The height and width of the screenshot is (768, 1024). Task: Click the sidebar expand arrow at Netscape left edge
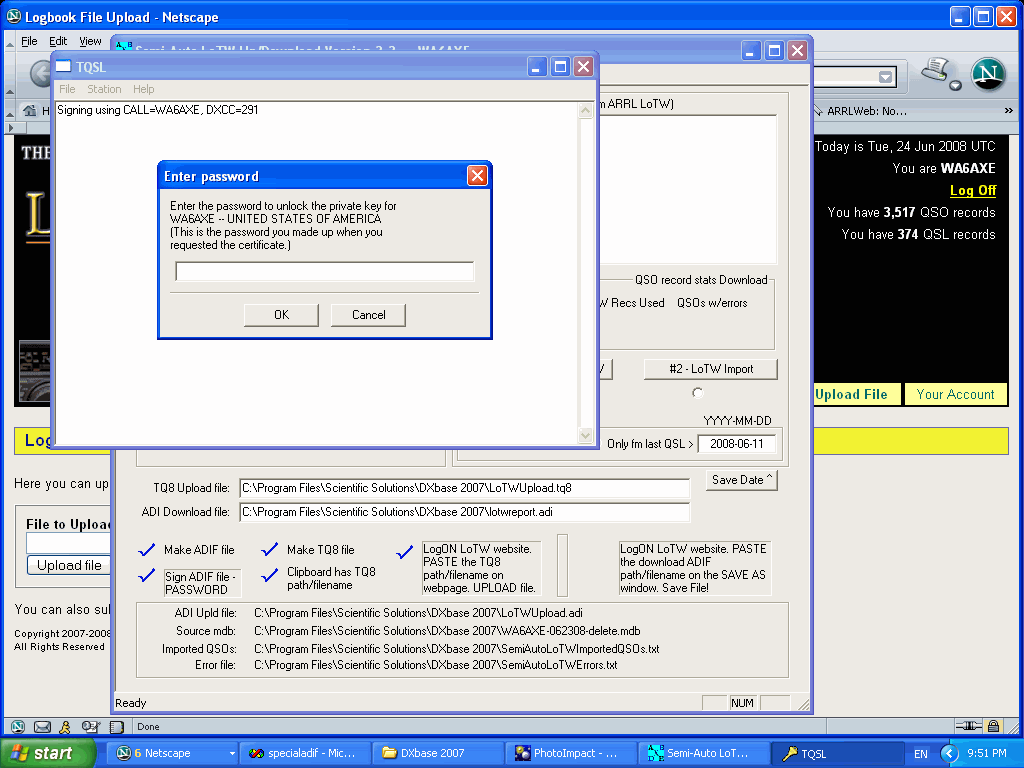[10, 128]
